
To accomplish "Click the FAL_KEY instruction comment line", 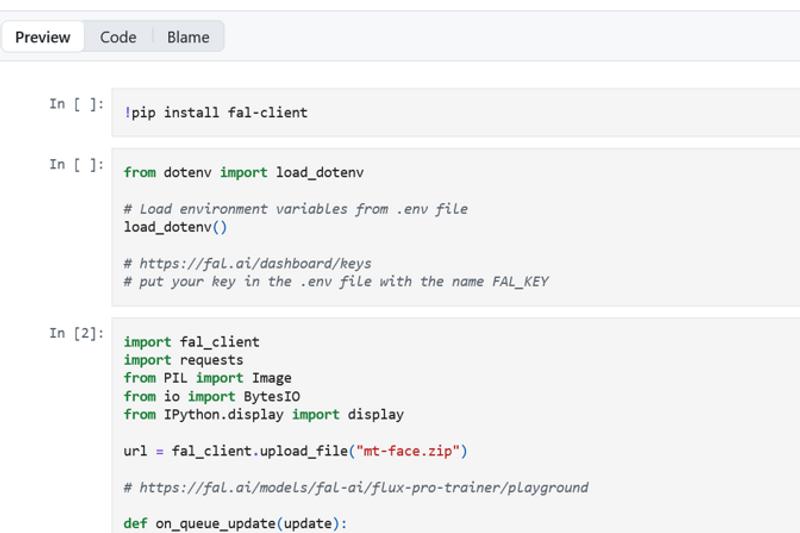I will [x=335, y=281].
